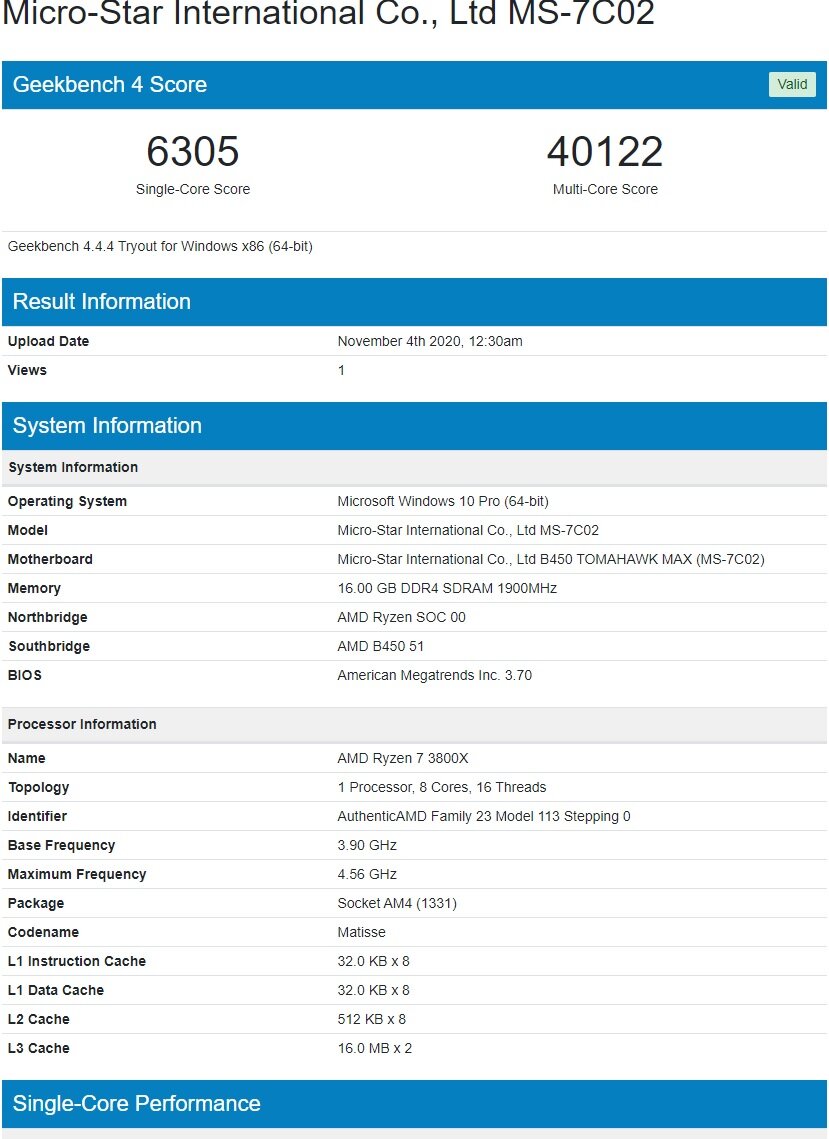Screen dimensions: 829x1139
Task: Click the green Valid badge
Action: coord(792,84)
